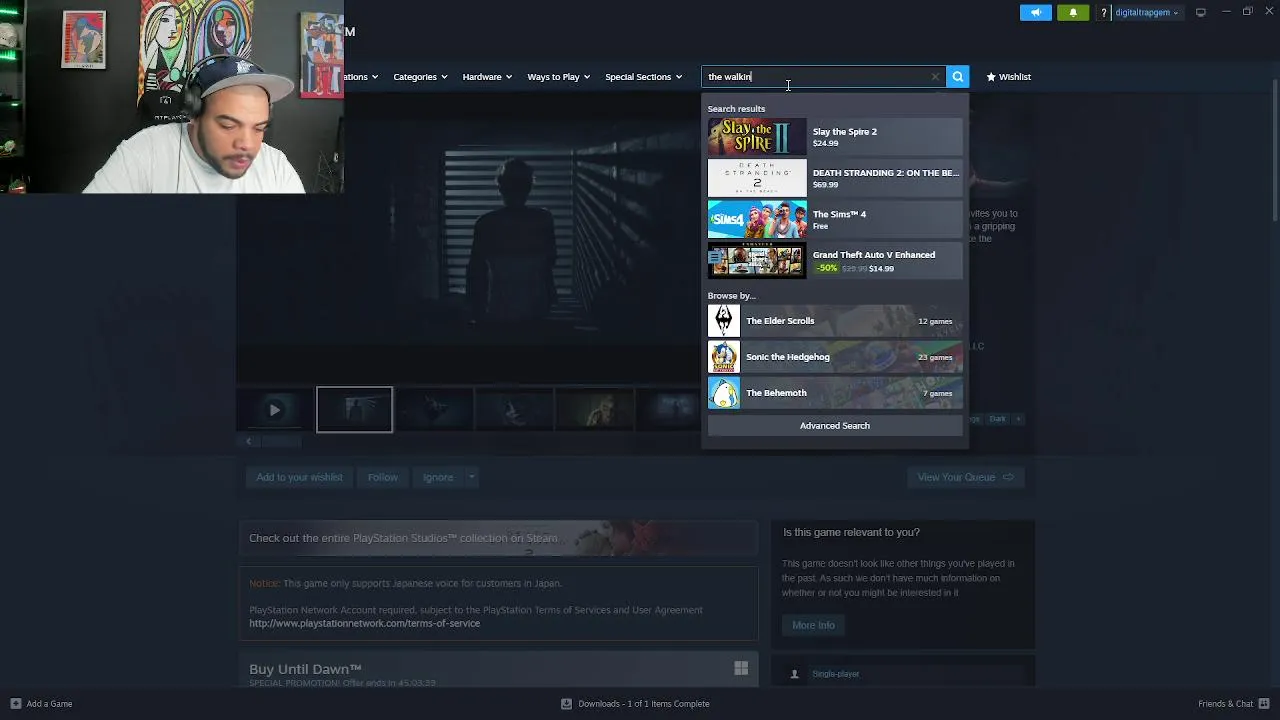Click the Windows logo icon beside Buy Until Dawn

[x=741, y=668]
